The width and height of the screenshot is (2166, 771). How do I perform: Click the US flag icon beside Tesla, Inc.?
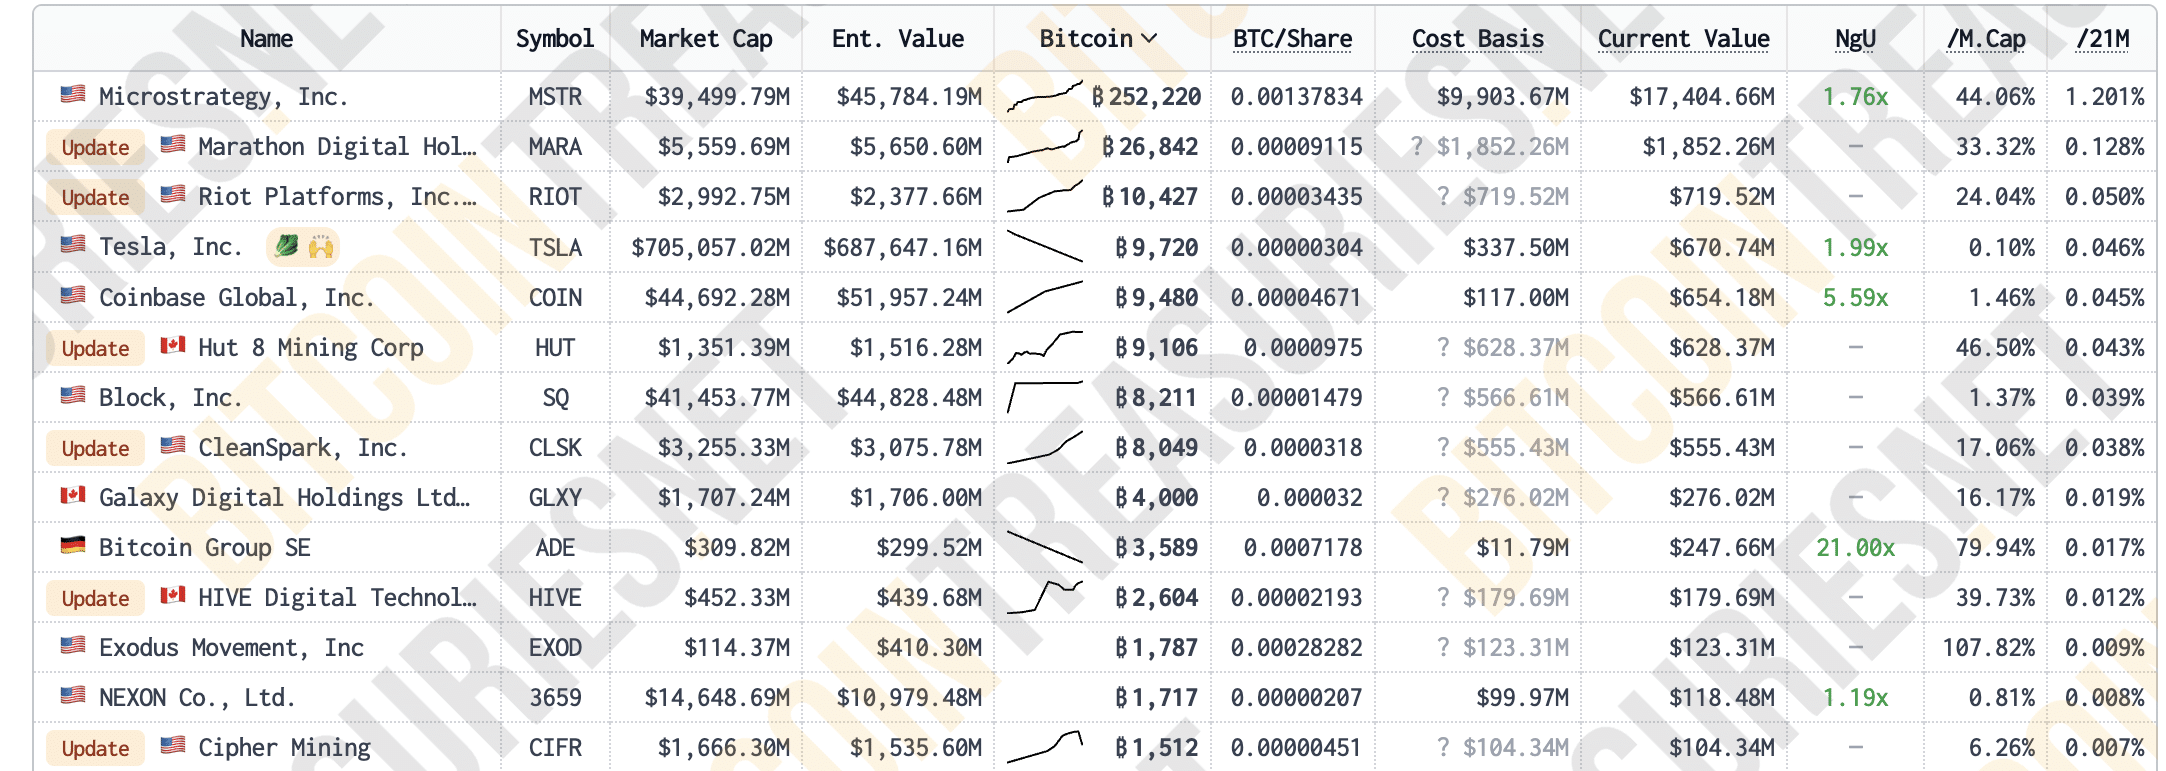[x=73, y=244]
